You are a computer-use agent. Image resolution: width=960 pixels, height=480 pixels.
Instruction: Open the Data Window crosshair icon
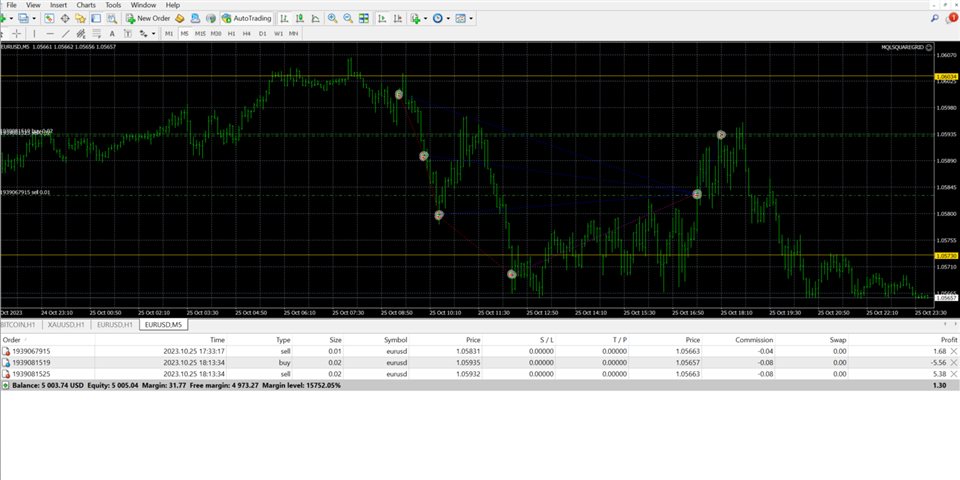click(65, 18)
